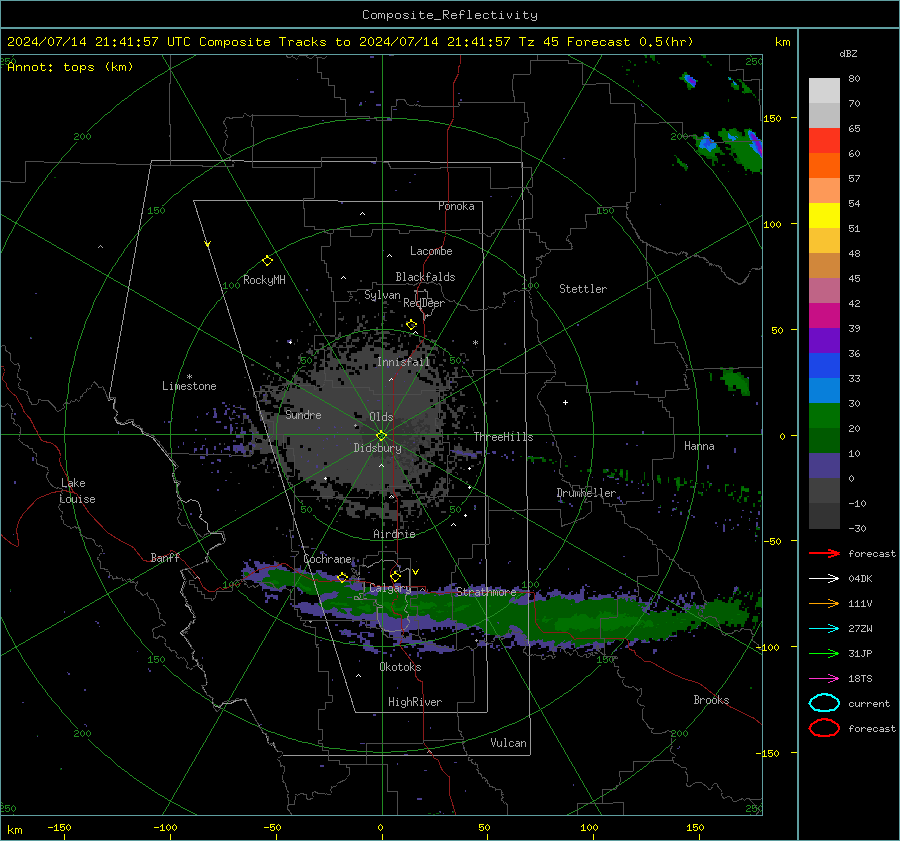Viewport: 900px width, 841px height.
Task: Click the bright green 30-20 dBZ swatch
Action: (x=824, y=416)
